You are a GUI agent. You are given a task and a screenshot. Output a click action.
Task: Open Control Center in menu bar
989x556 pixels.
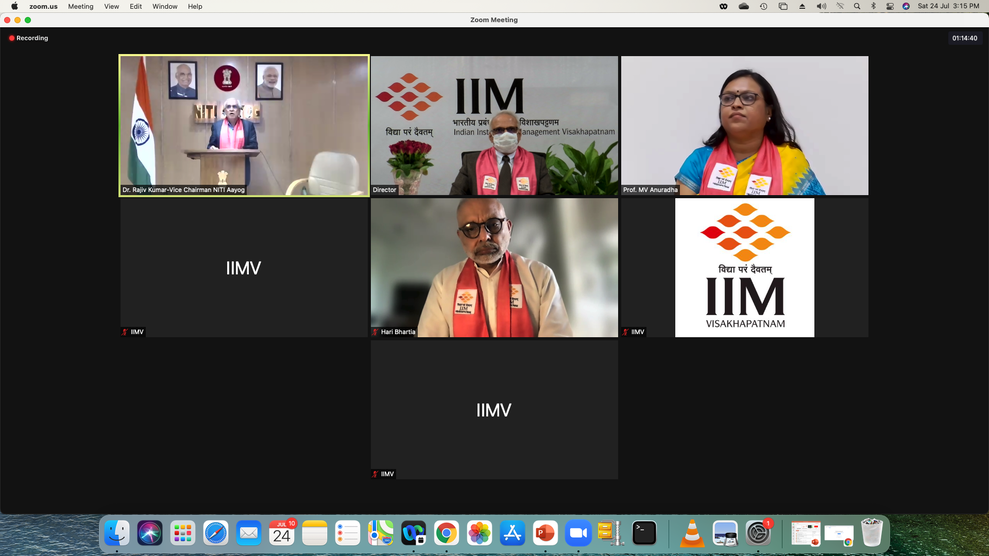click(890, 6)
